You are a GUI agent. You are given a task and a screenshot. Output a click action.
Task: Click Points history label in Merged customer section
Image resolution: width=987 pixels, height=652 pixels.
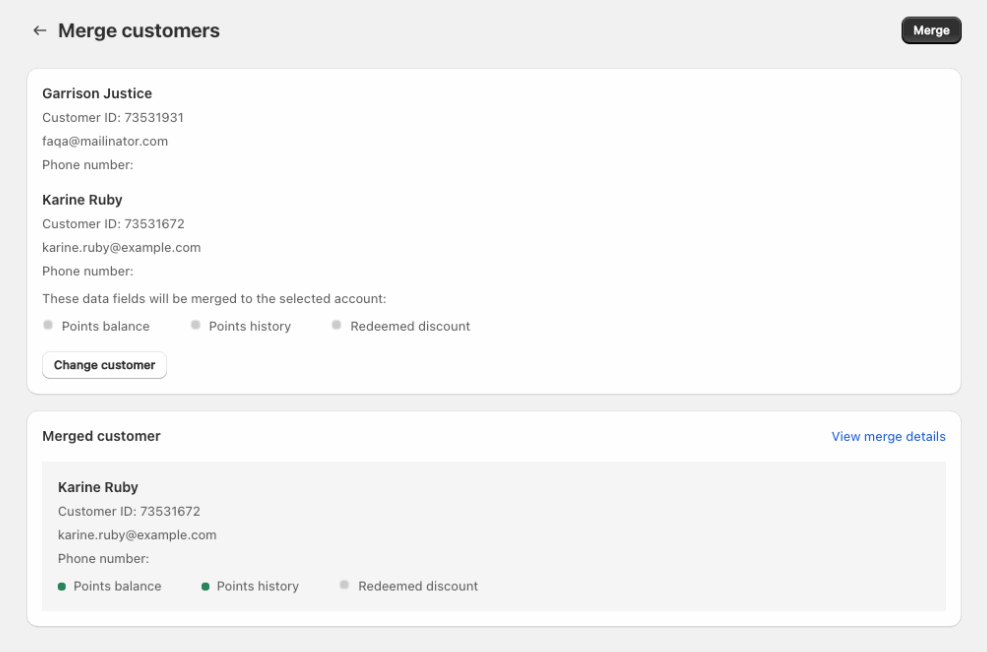[x=257, y=586]
